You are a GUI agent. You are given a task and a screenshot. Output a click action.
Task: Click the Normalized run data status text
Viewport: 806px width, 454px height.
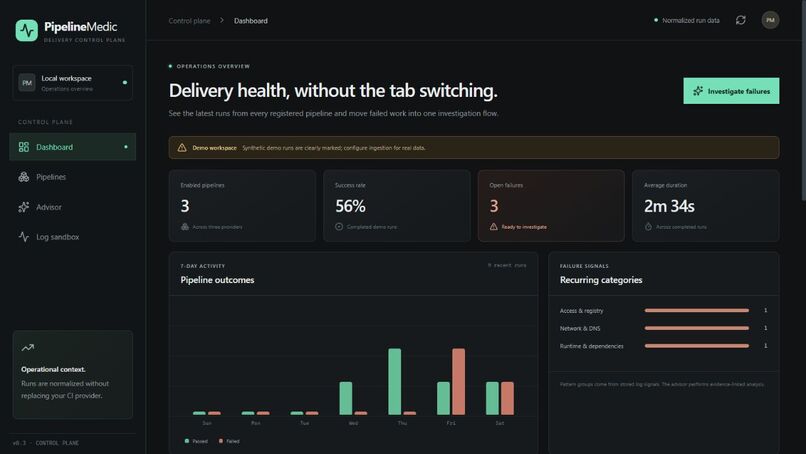(691, 21)
